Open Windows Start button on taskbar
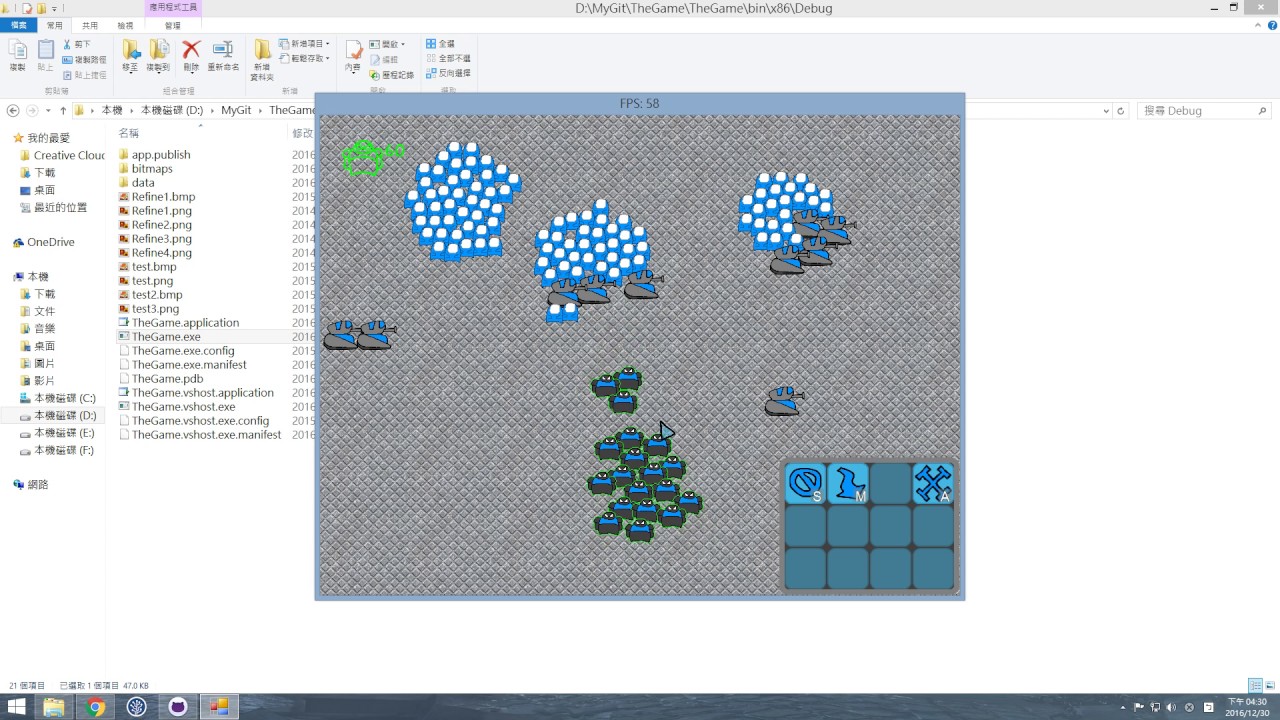1280x720 pixels. 16,707
